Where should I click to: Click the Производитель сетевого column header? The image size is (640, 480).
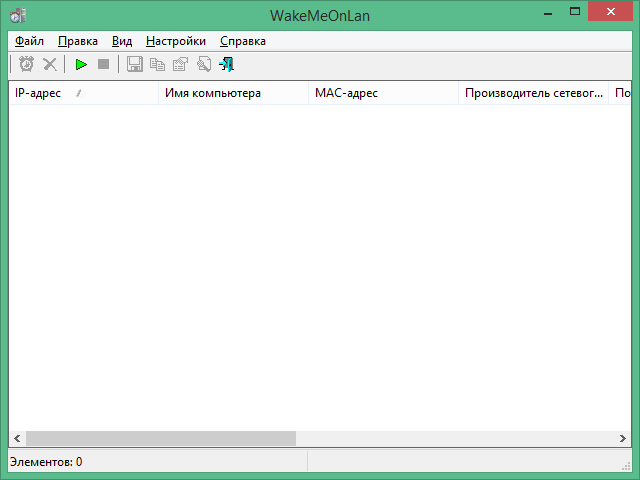(533, 93)
